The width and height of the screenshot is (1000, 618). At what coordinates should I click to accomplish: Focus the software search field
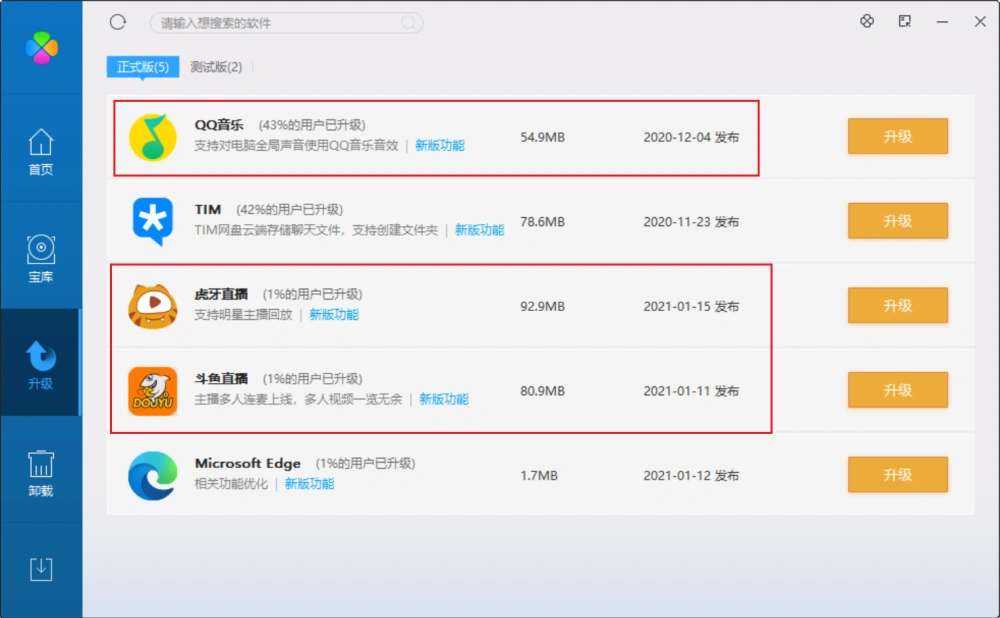[286, 23]
